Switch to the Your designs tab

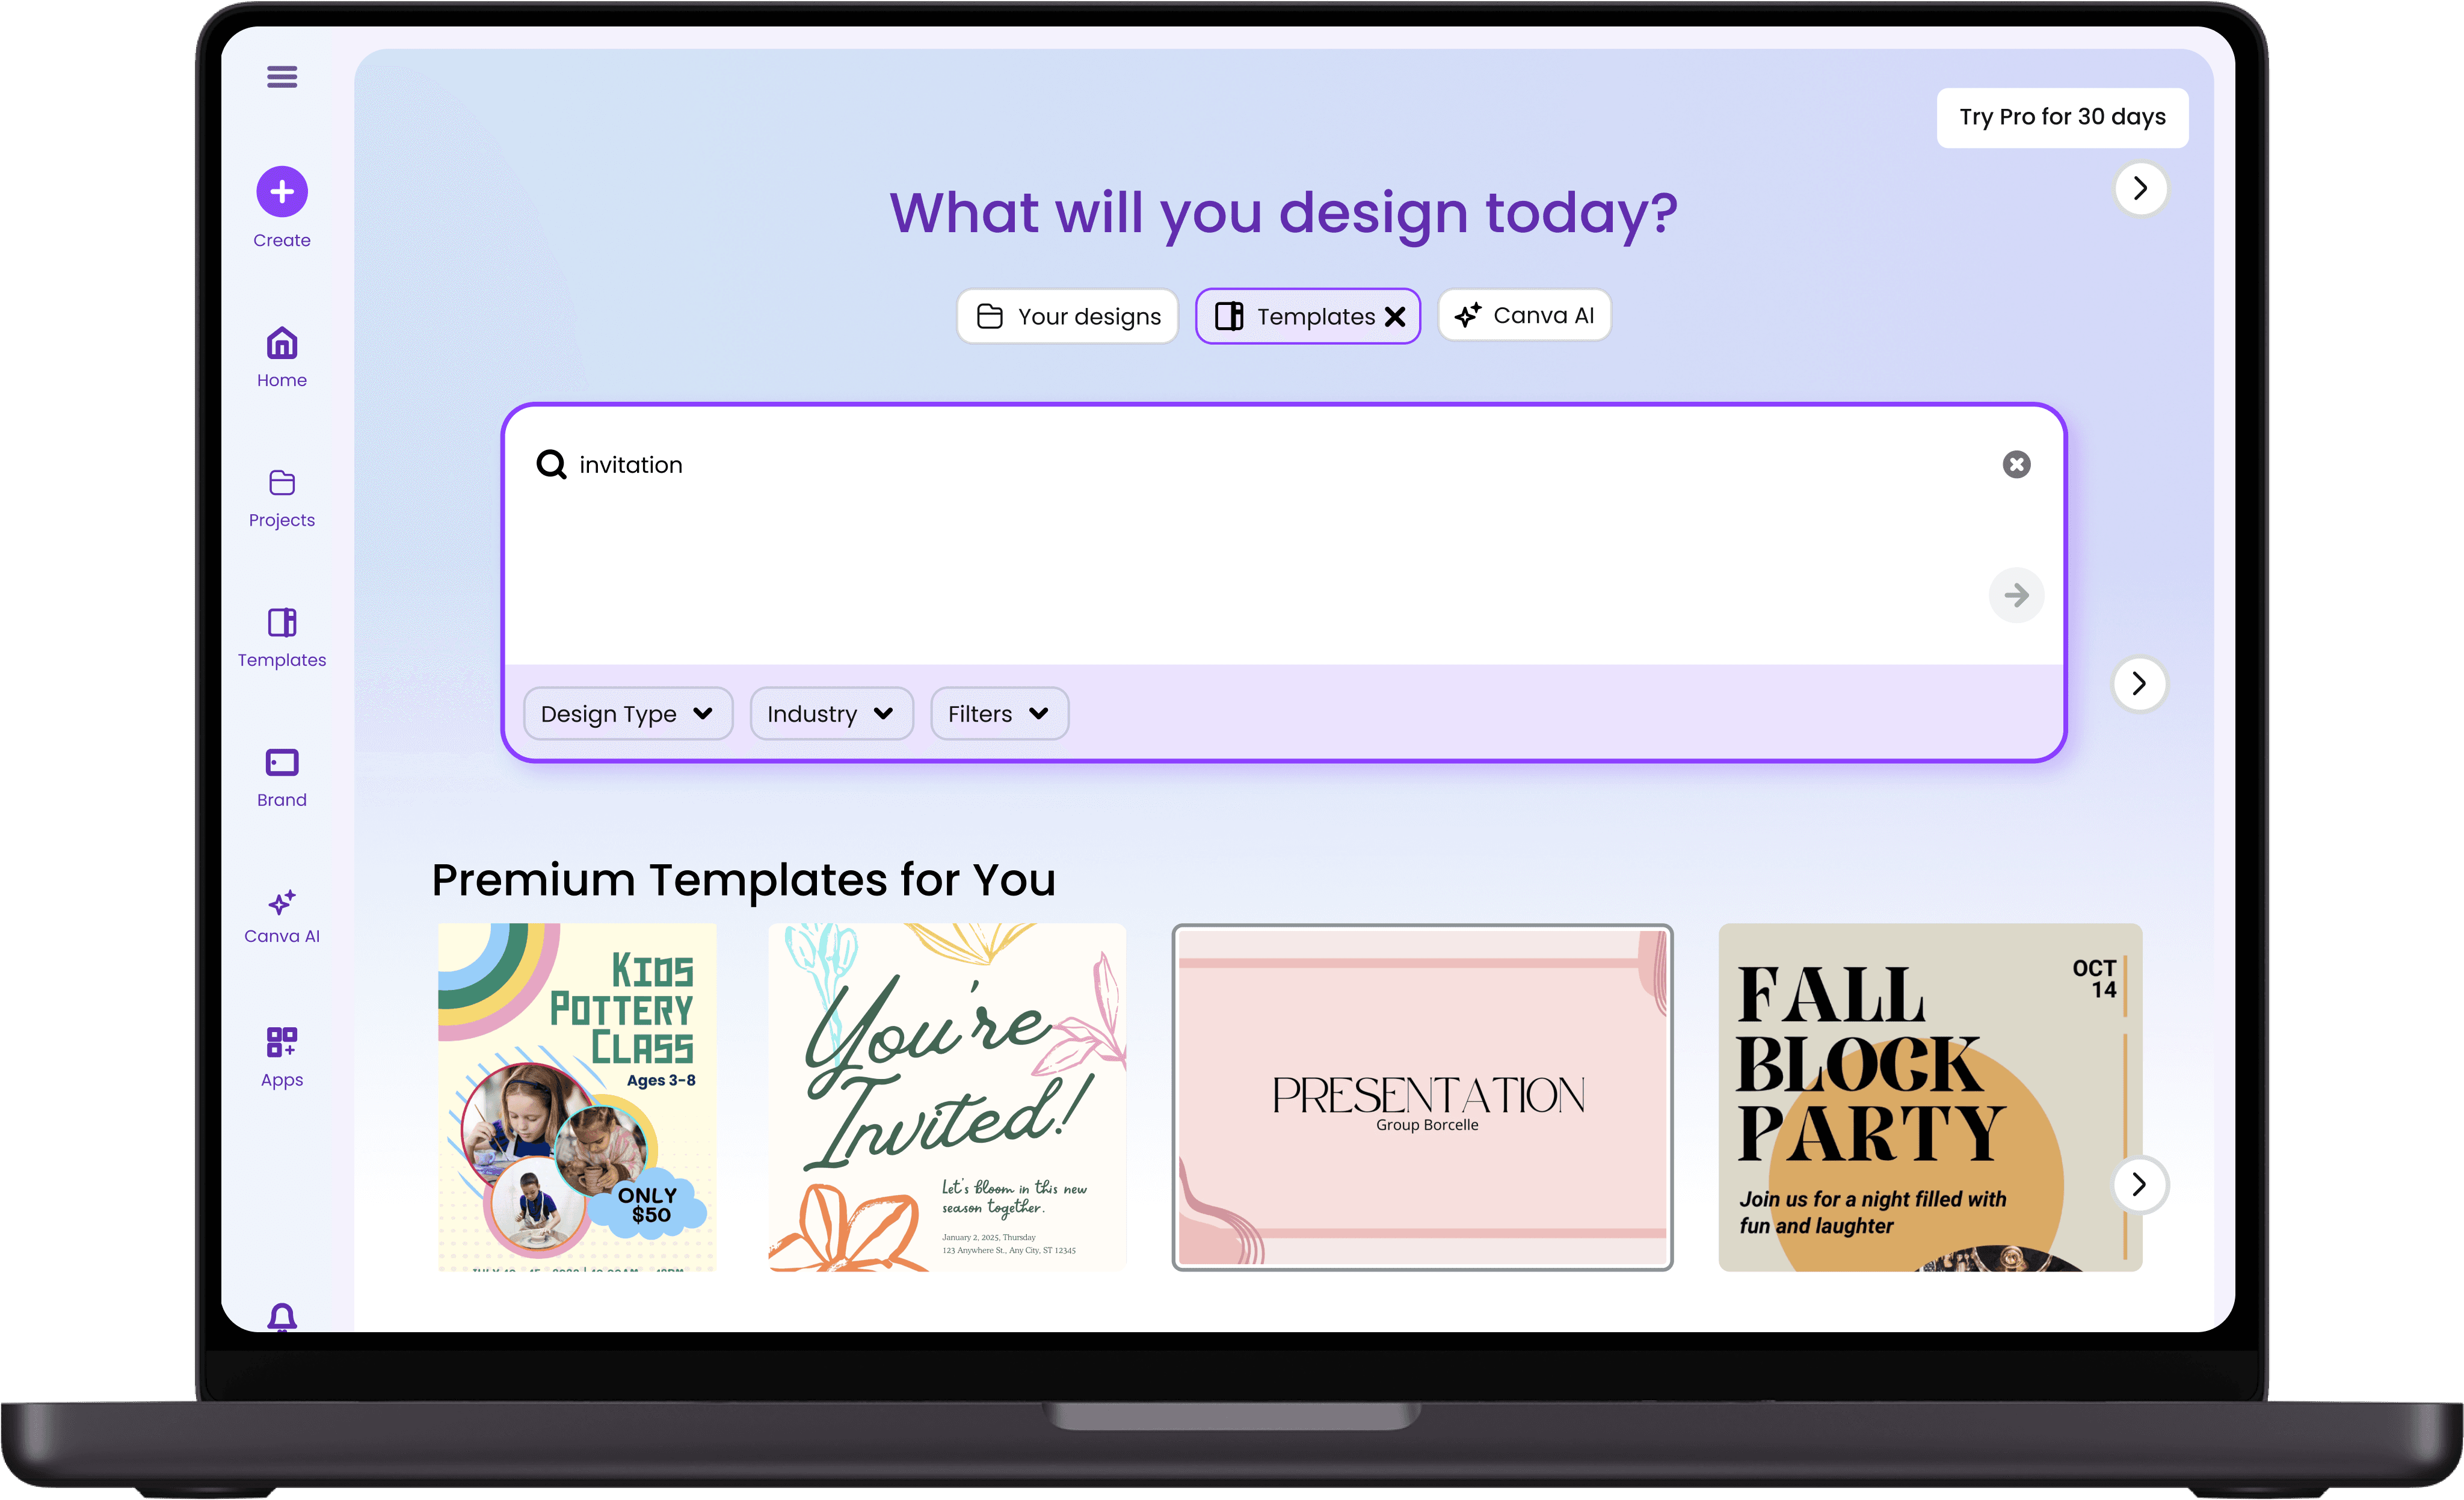[1068, 317]
